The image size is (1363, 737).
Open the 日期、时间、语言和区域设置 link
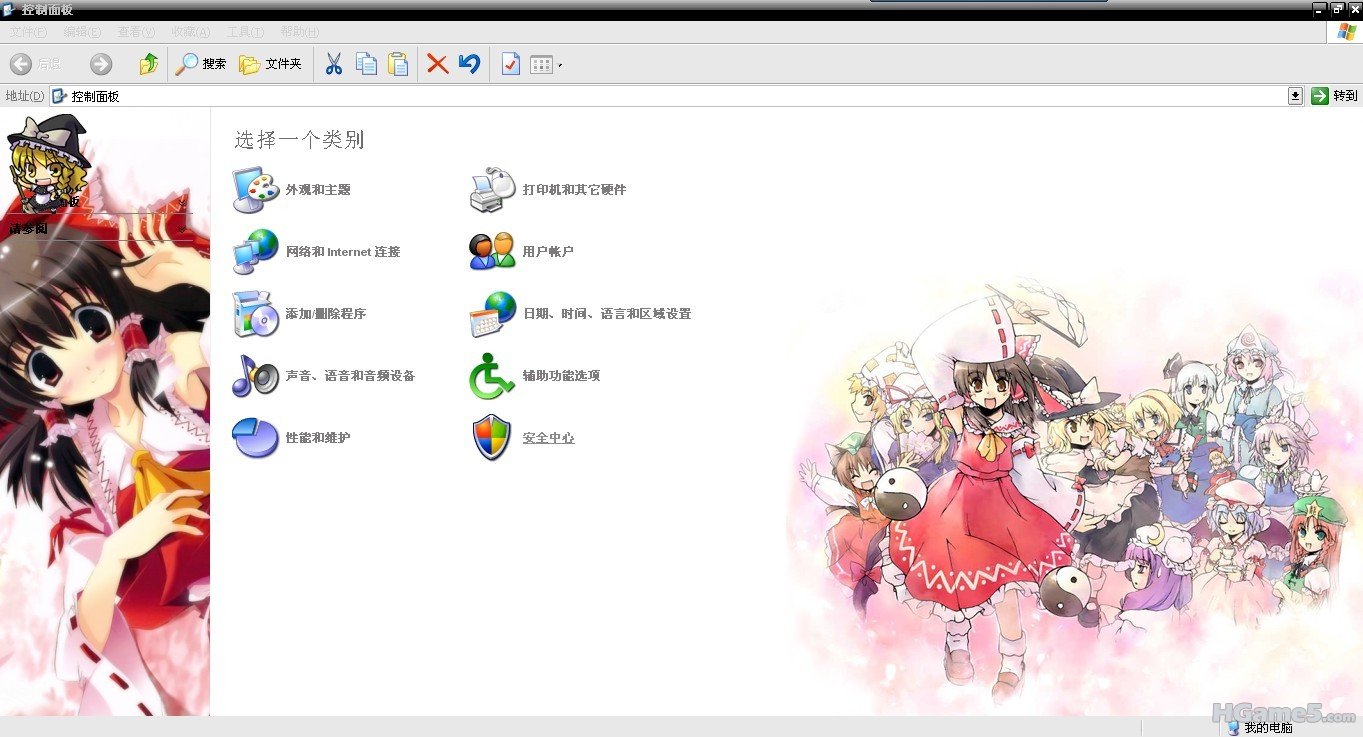pos(607,314)
